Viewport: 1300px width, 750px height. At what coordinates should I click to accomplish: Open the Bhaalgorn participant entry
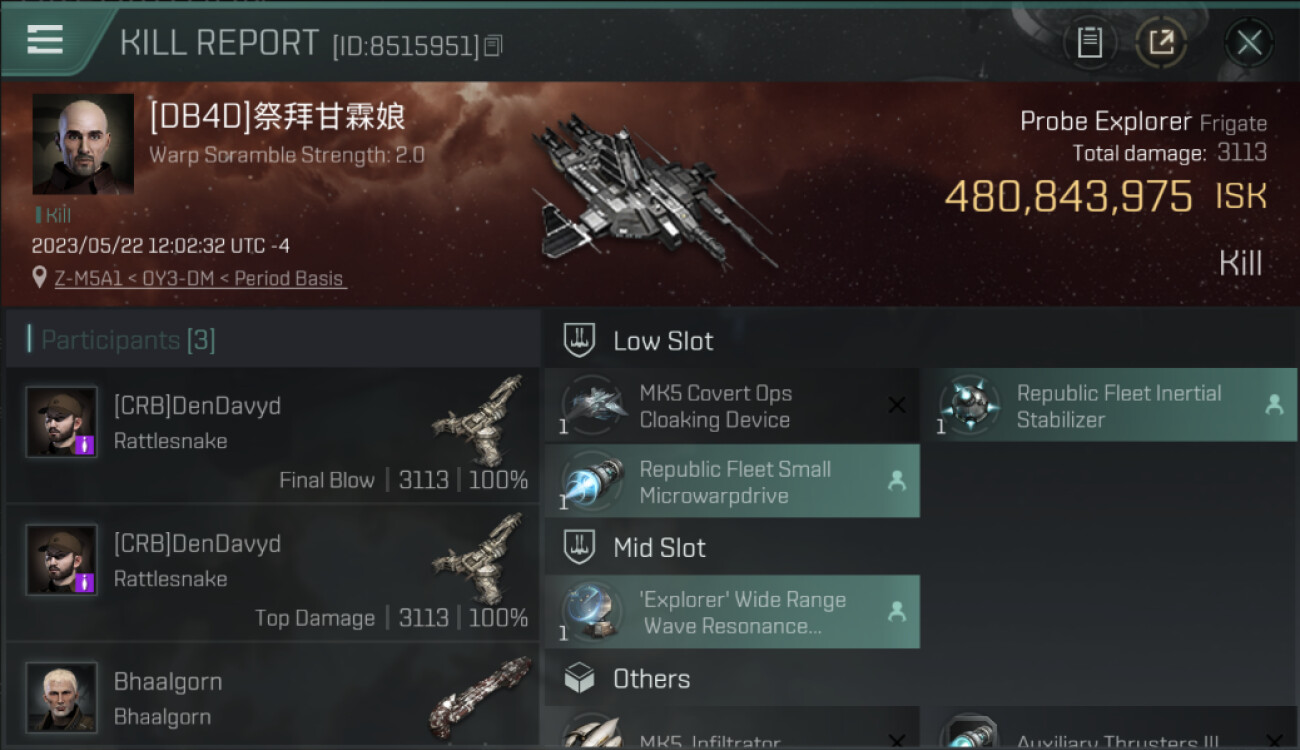coord(272,697)
